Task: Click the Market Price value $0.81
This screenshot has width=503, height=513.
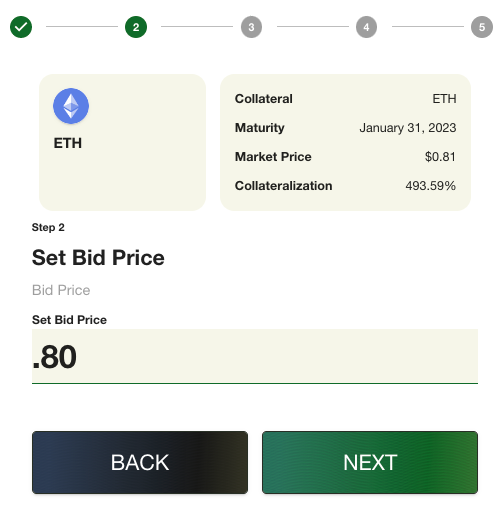Action: point(440,157)
